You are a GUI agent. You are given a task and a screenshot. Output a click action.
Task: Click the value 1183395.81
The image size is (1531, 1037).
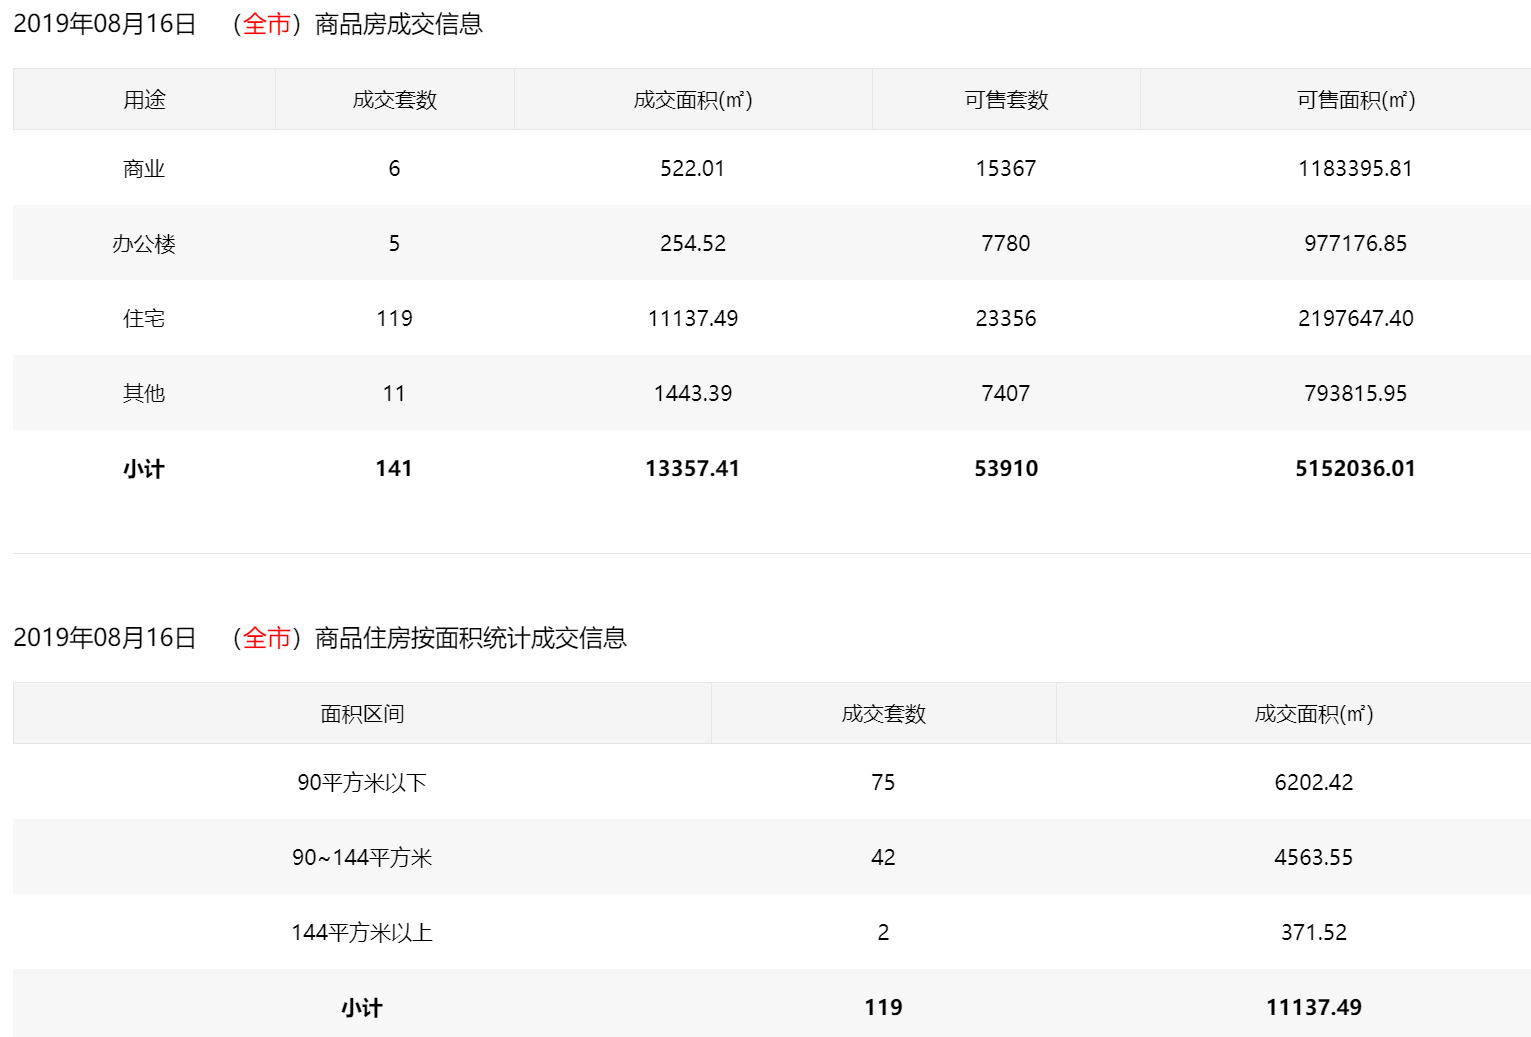click(x=1356, y=168)
